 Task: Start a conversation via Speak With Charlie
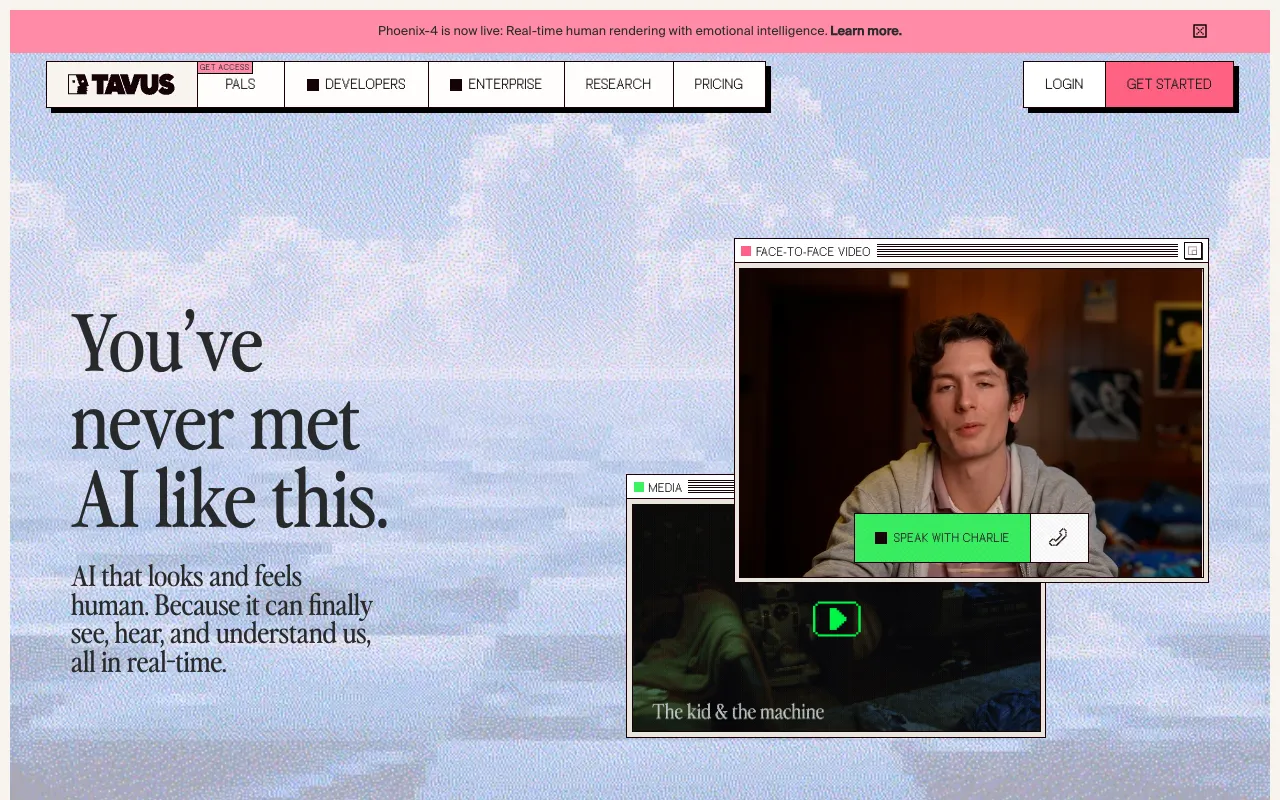(x=942, y=538)
